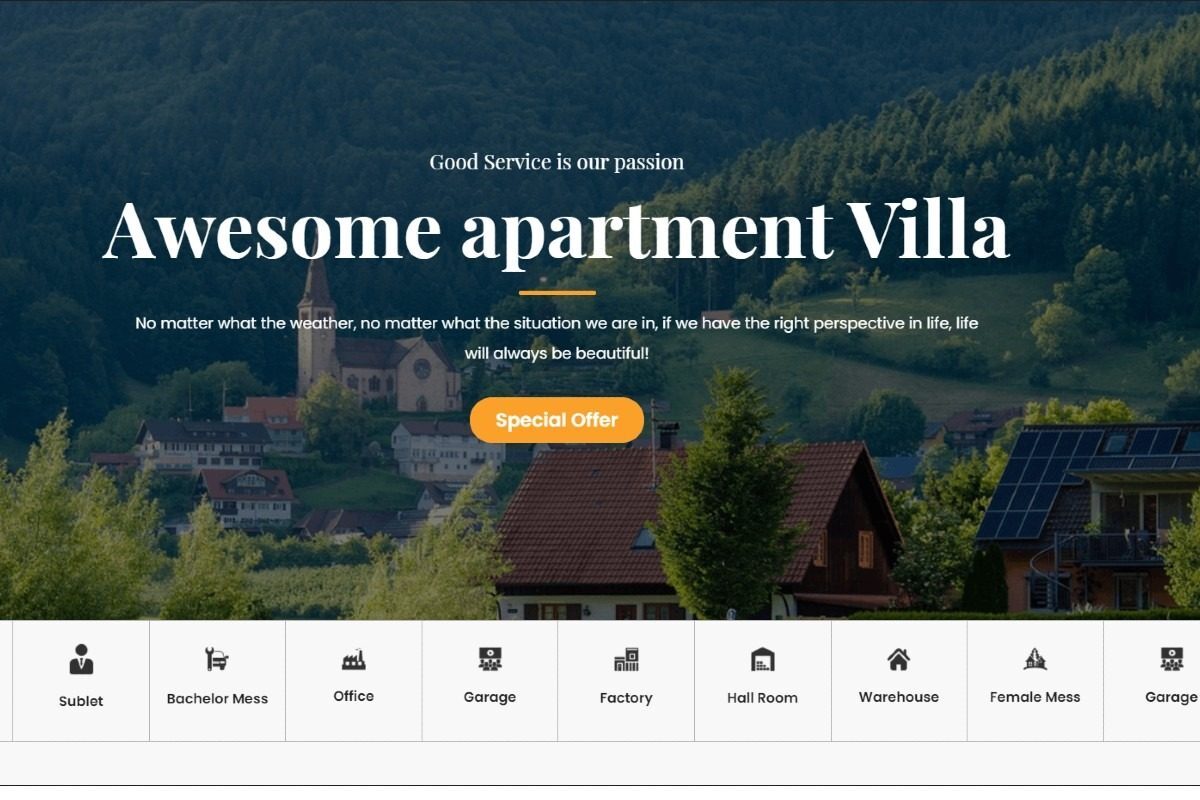Choose the Factory icon
1200x800 pixels.
tap(626, 659)
